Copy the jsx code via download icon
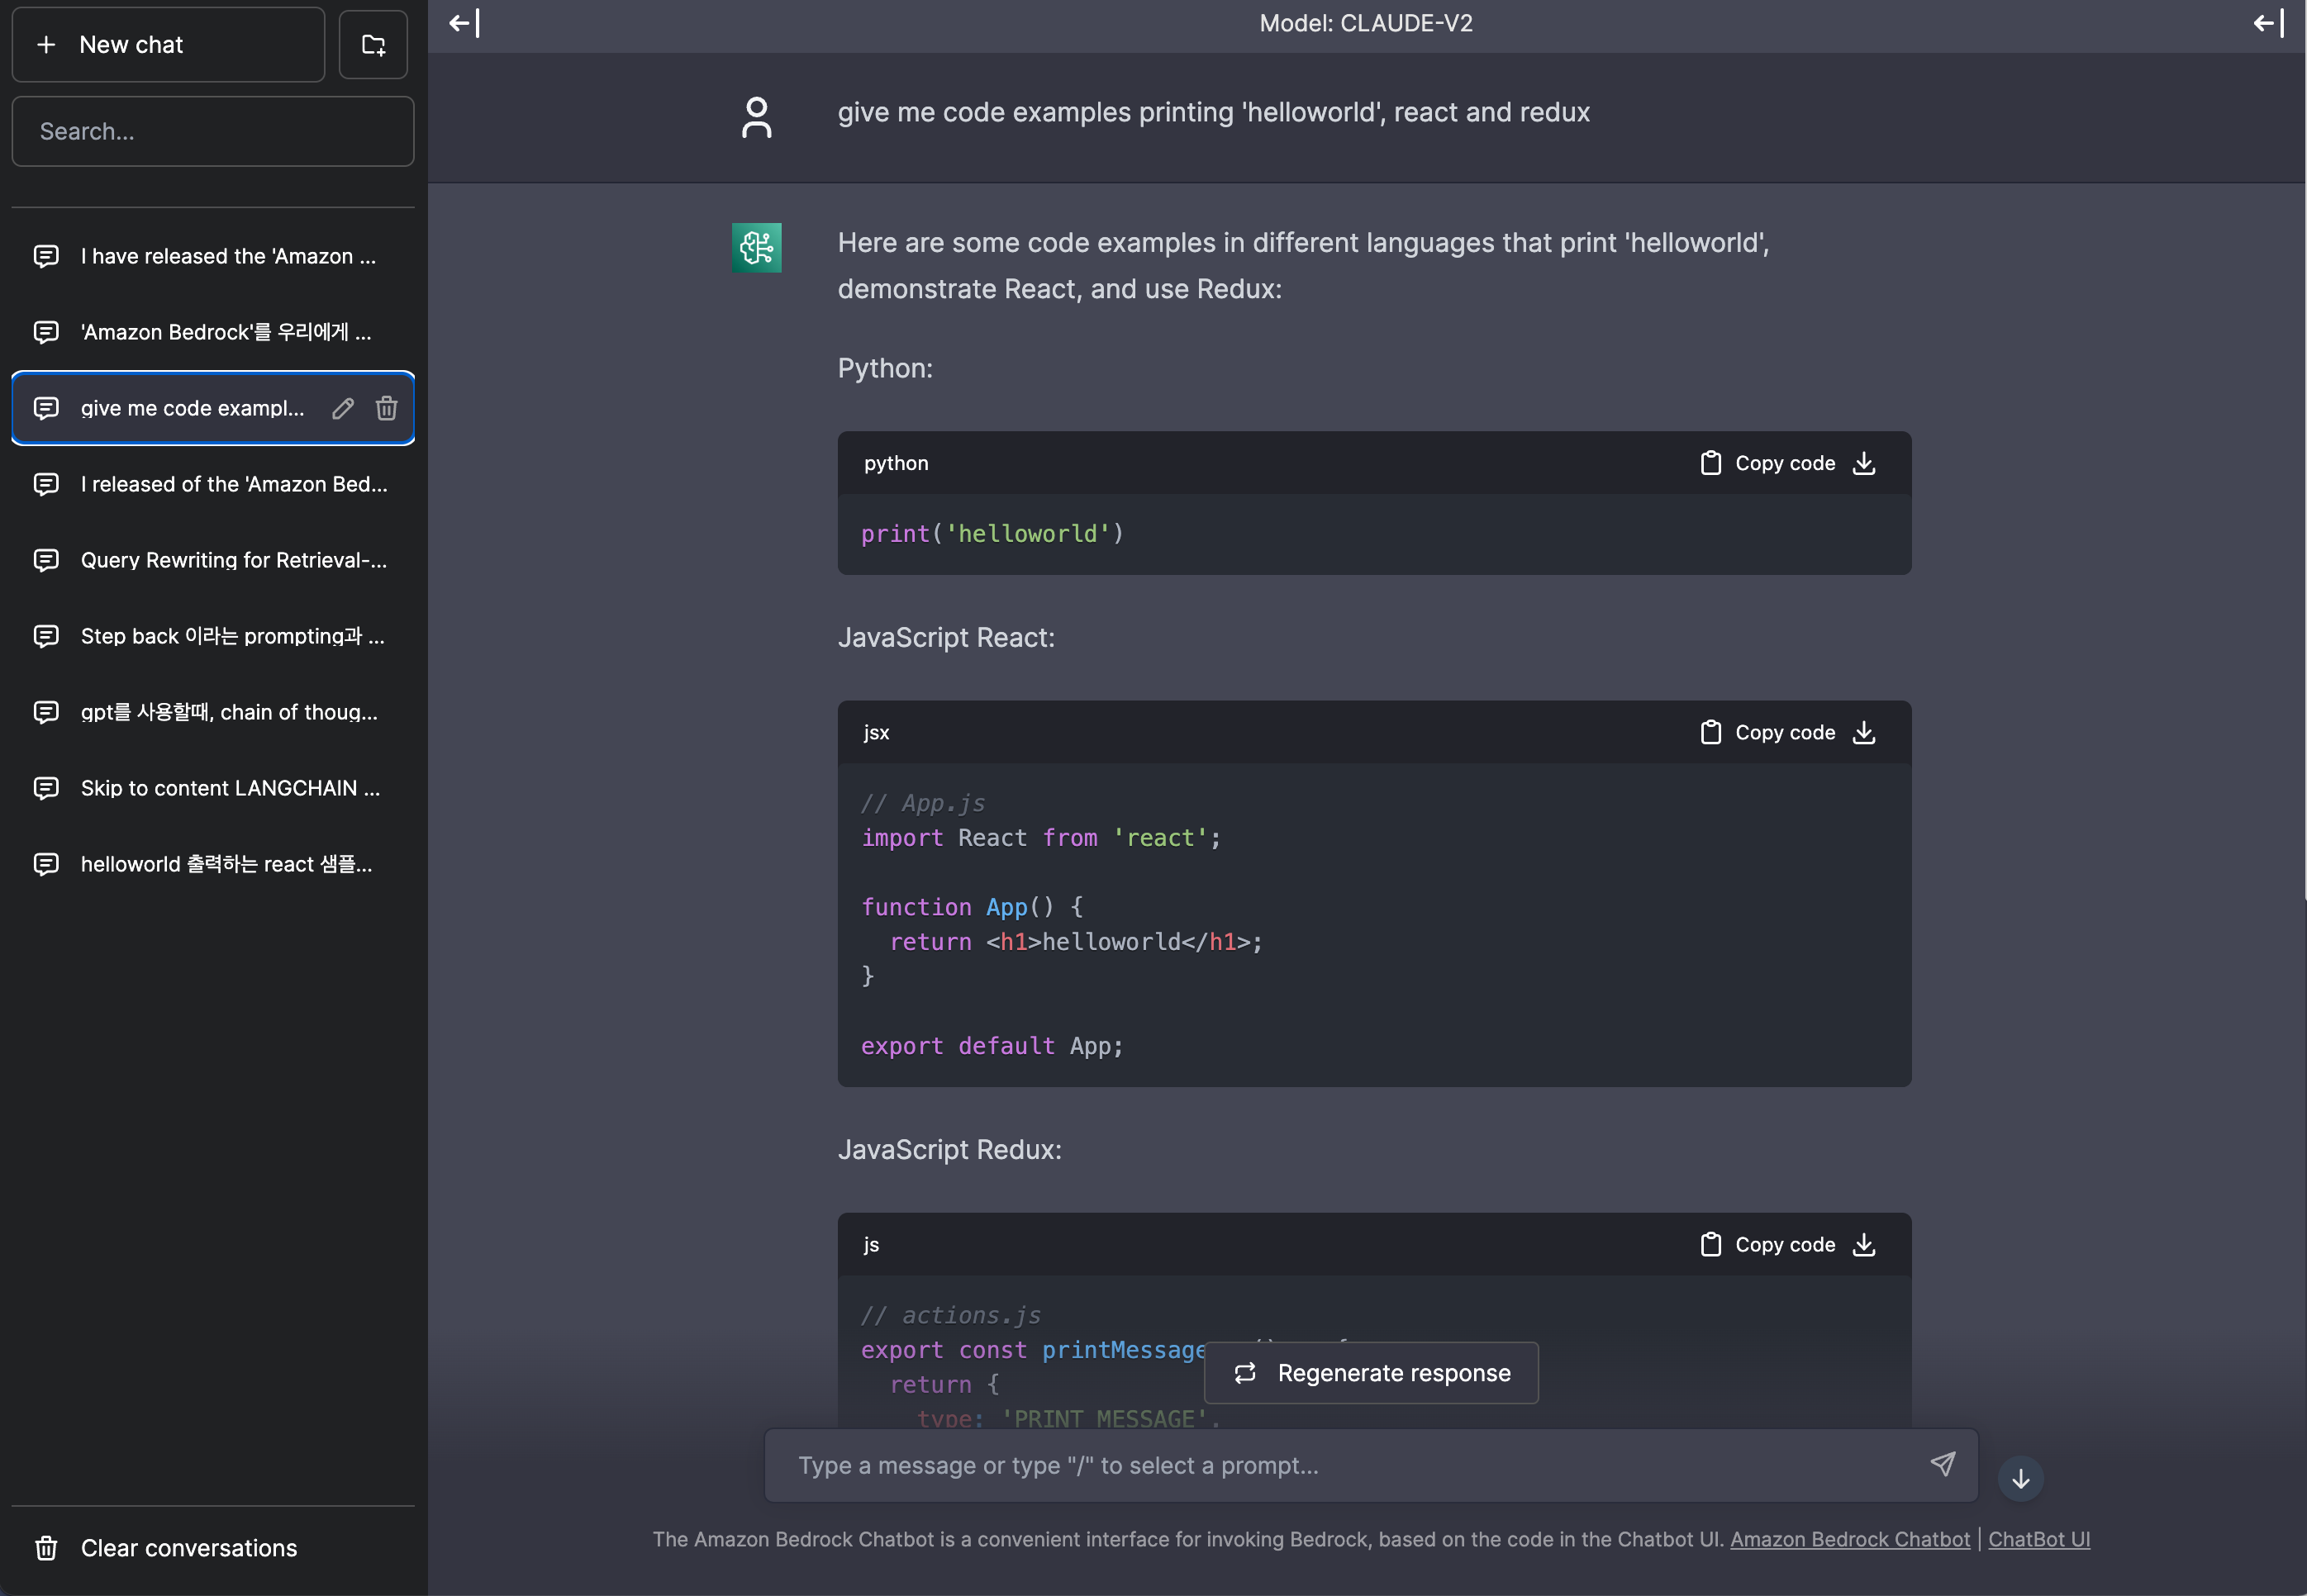Viewport: 2307px width, 1596px height. pos(1864,732)
